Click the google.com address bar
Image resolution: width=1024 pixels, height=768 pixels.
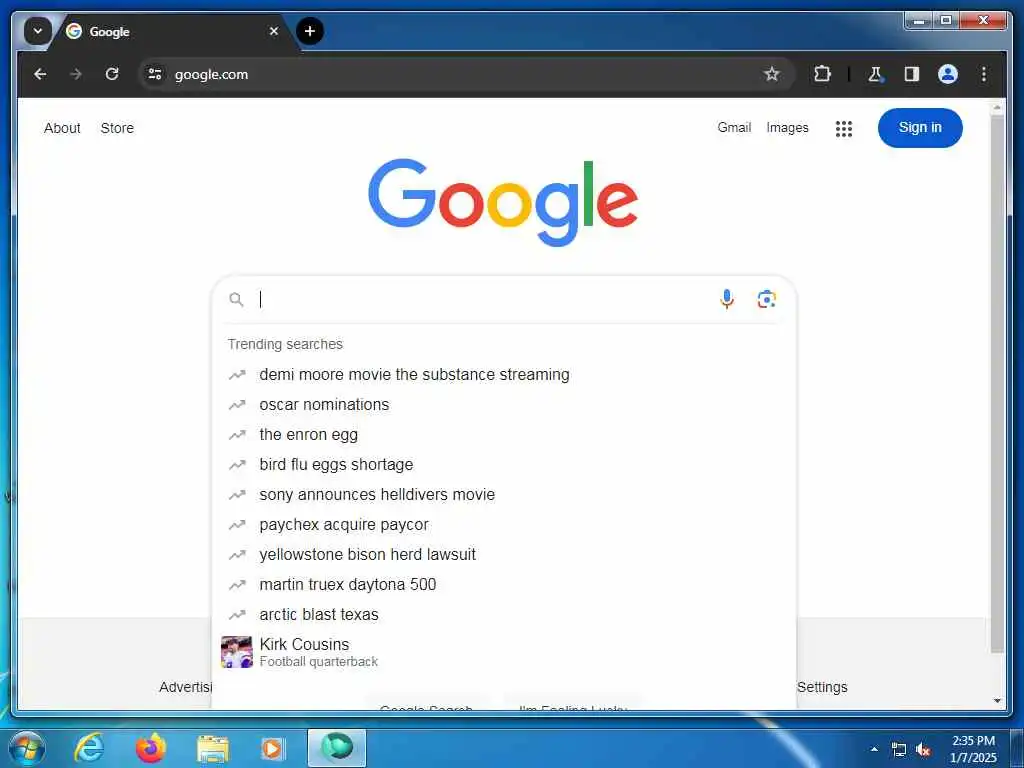467,74
